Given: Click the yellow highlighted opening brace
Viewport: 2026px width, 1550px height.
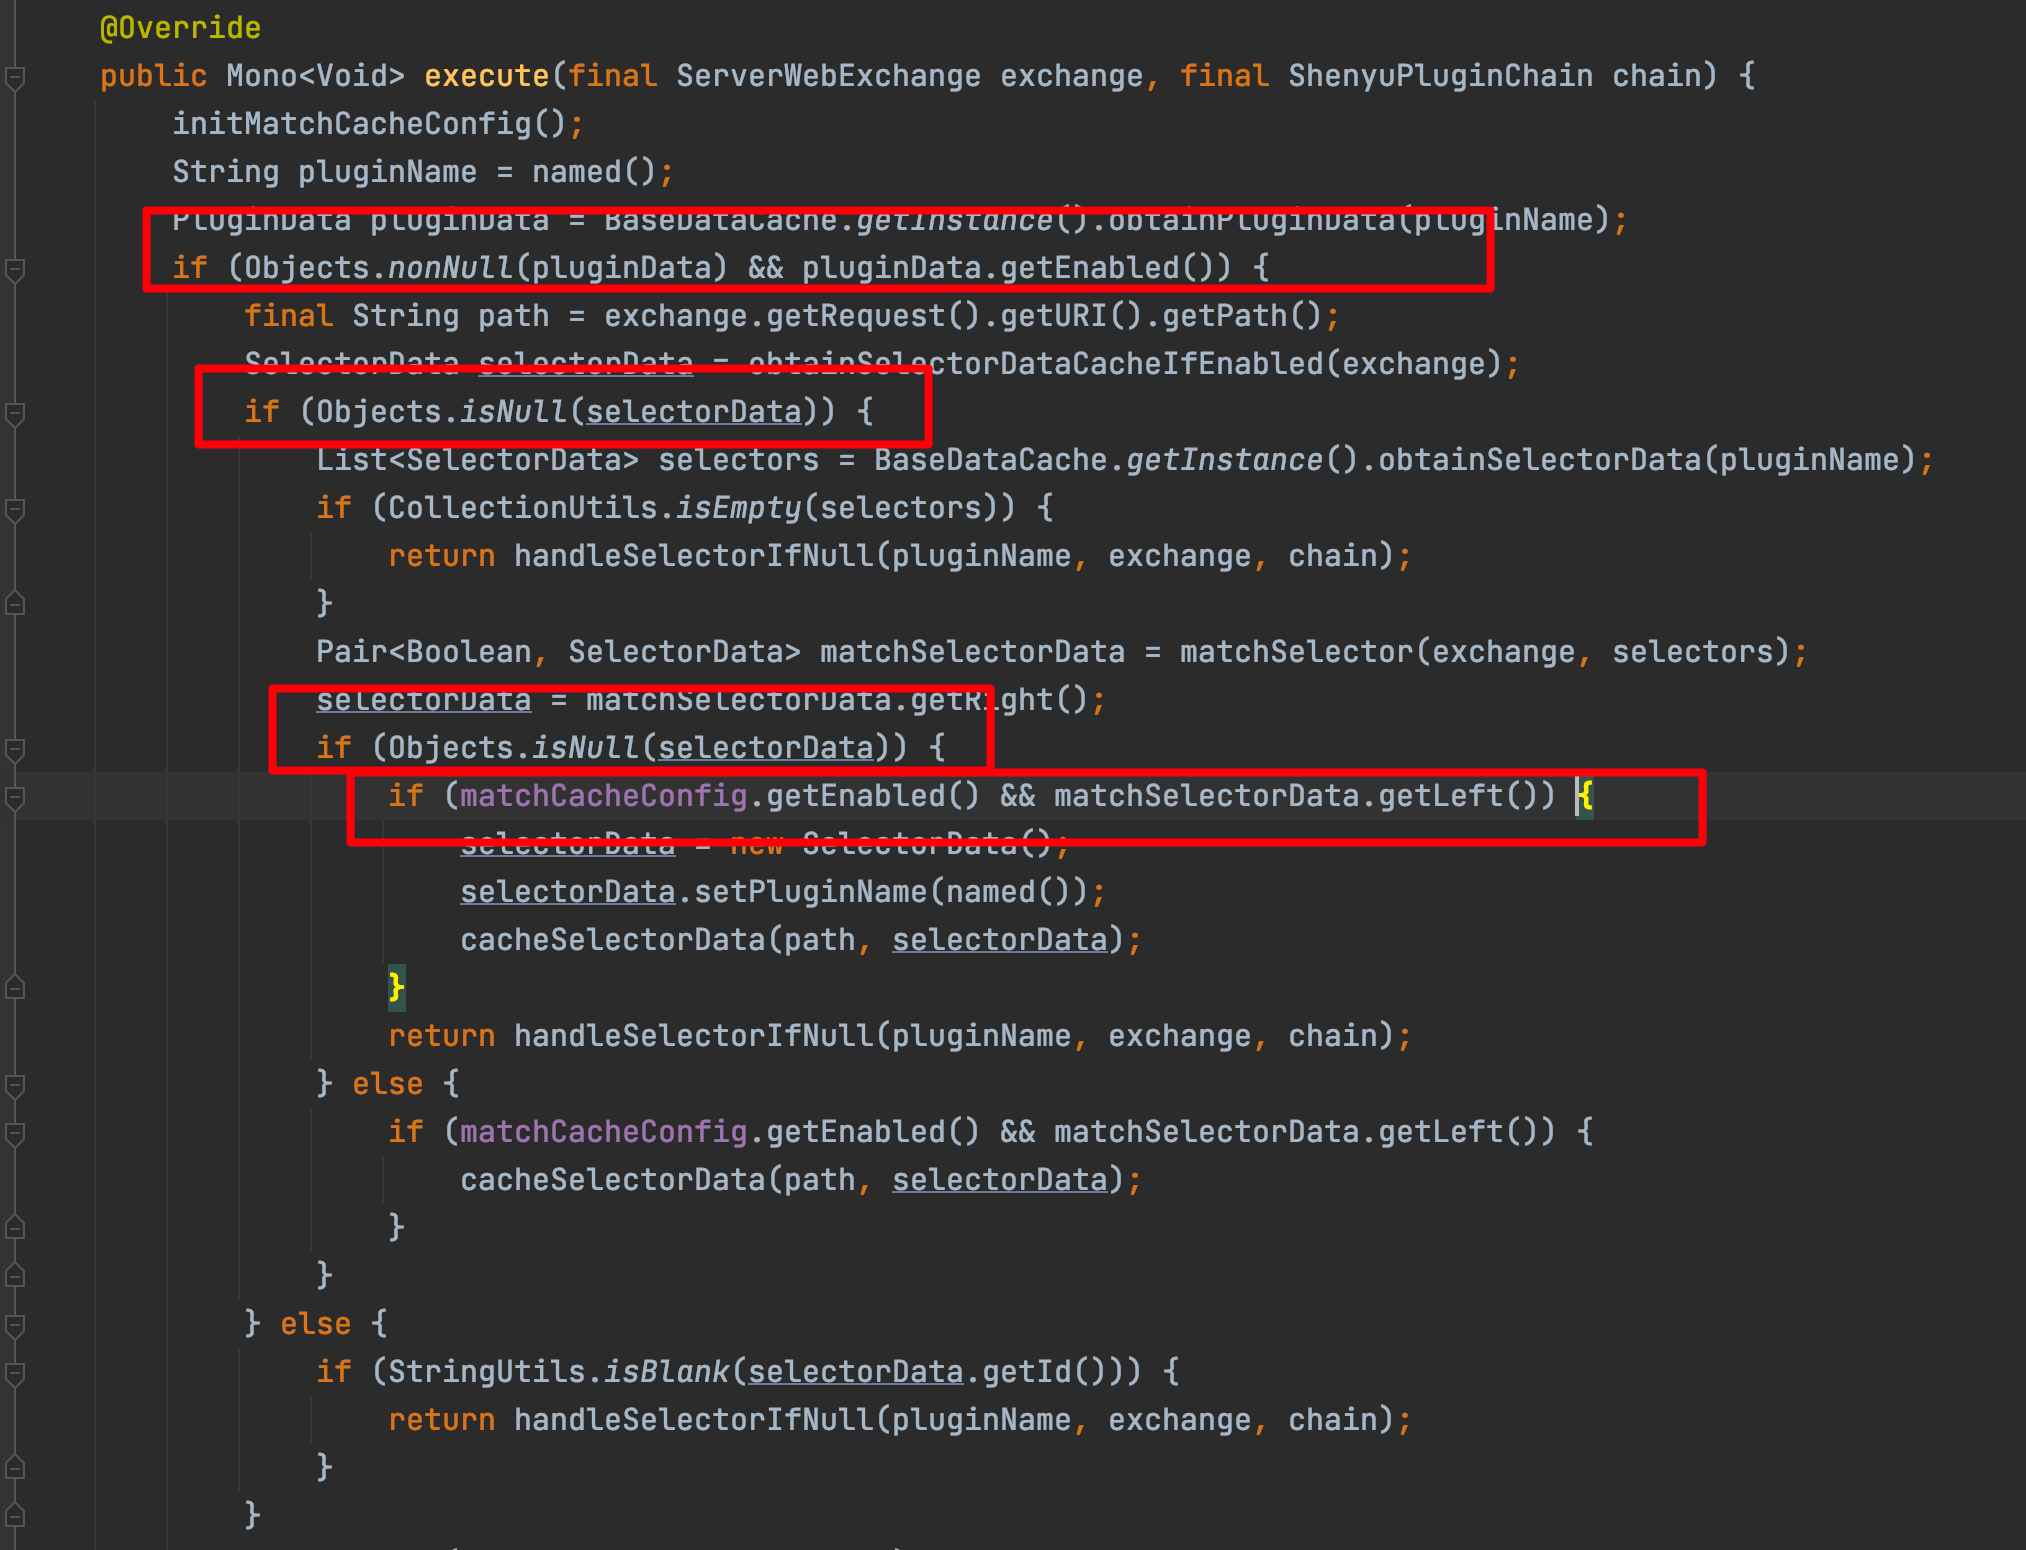Looking at the screenshot, I should click(1586, 796).
